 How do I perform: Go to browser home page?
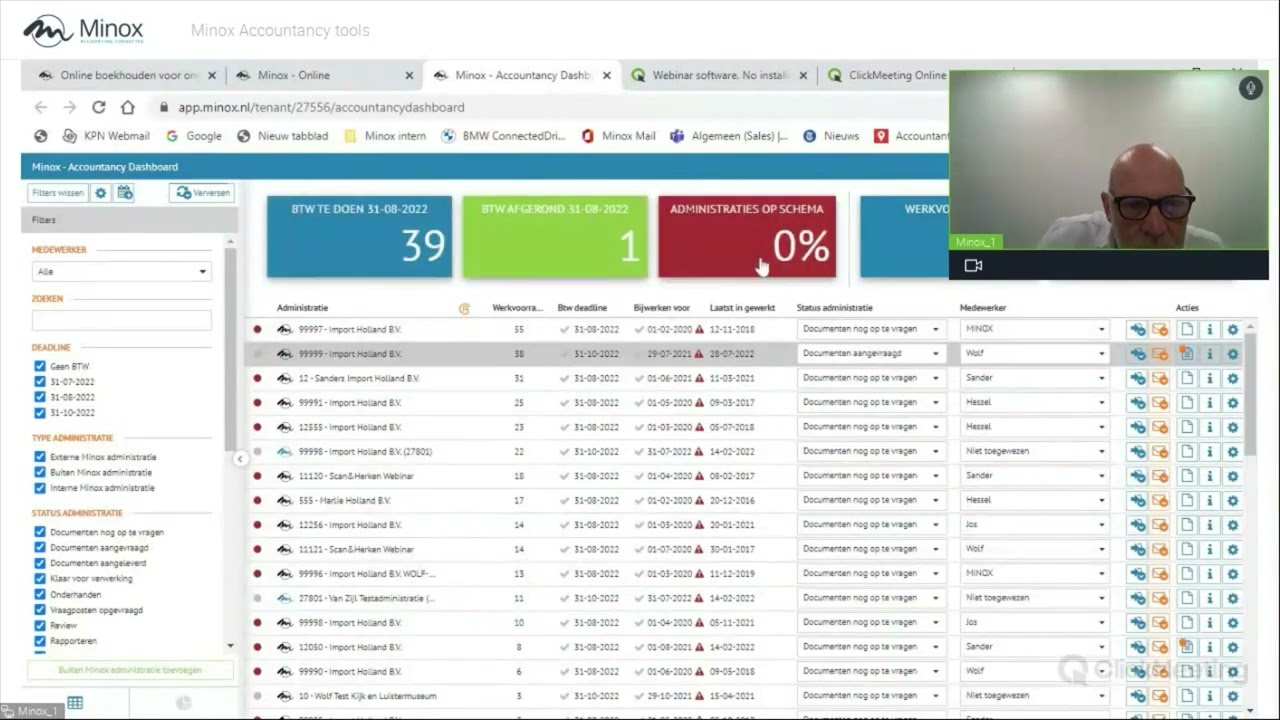point(127,107)
